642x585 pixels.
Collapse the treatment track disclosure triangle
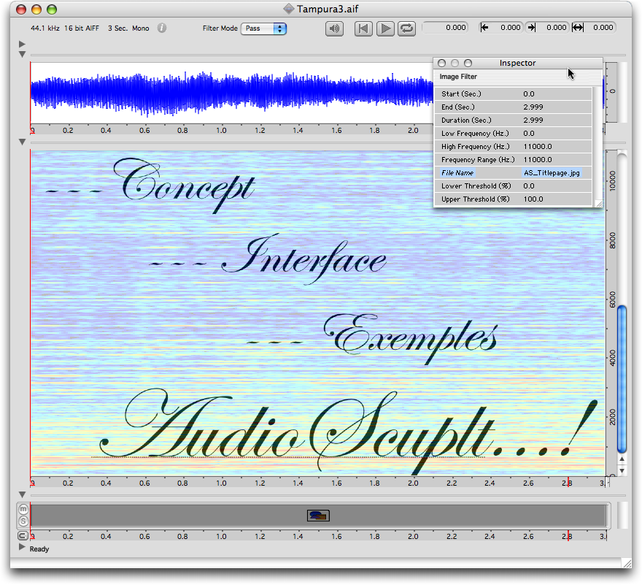[x=23, y=495]
